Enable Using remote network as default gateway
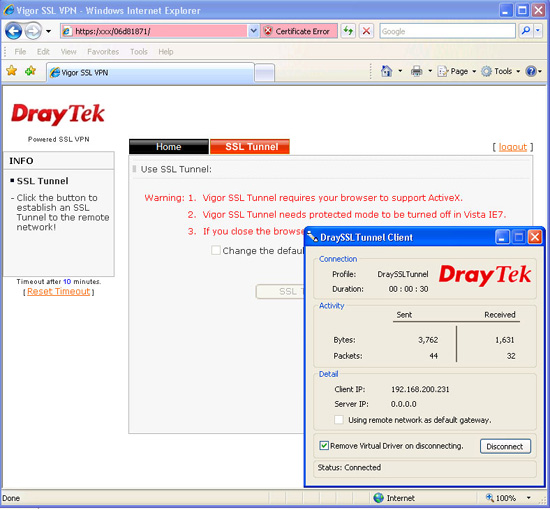550x510 pixels. (339, 420)
